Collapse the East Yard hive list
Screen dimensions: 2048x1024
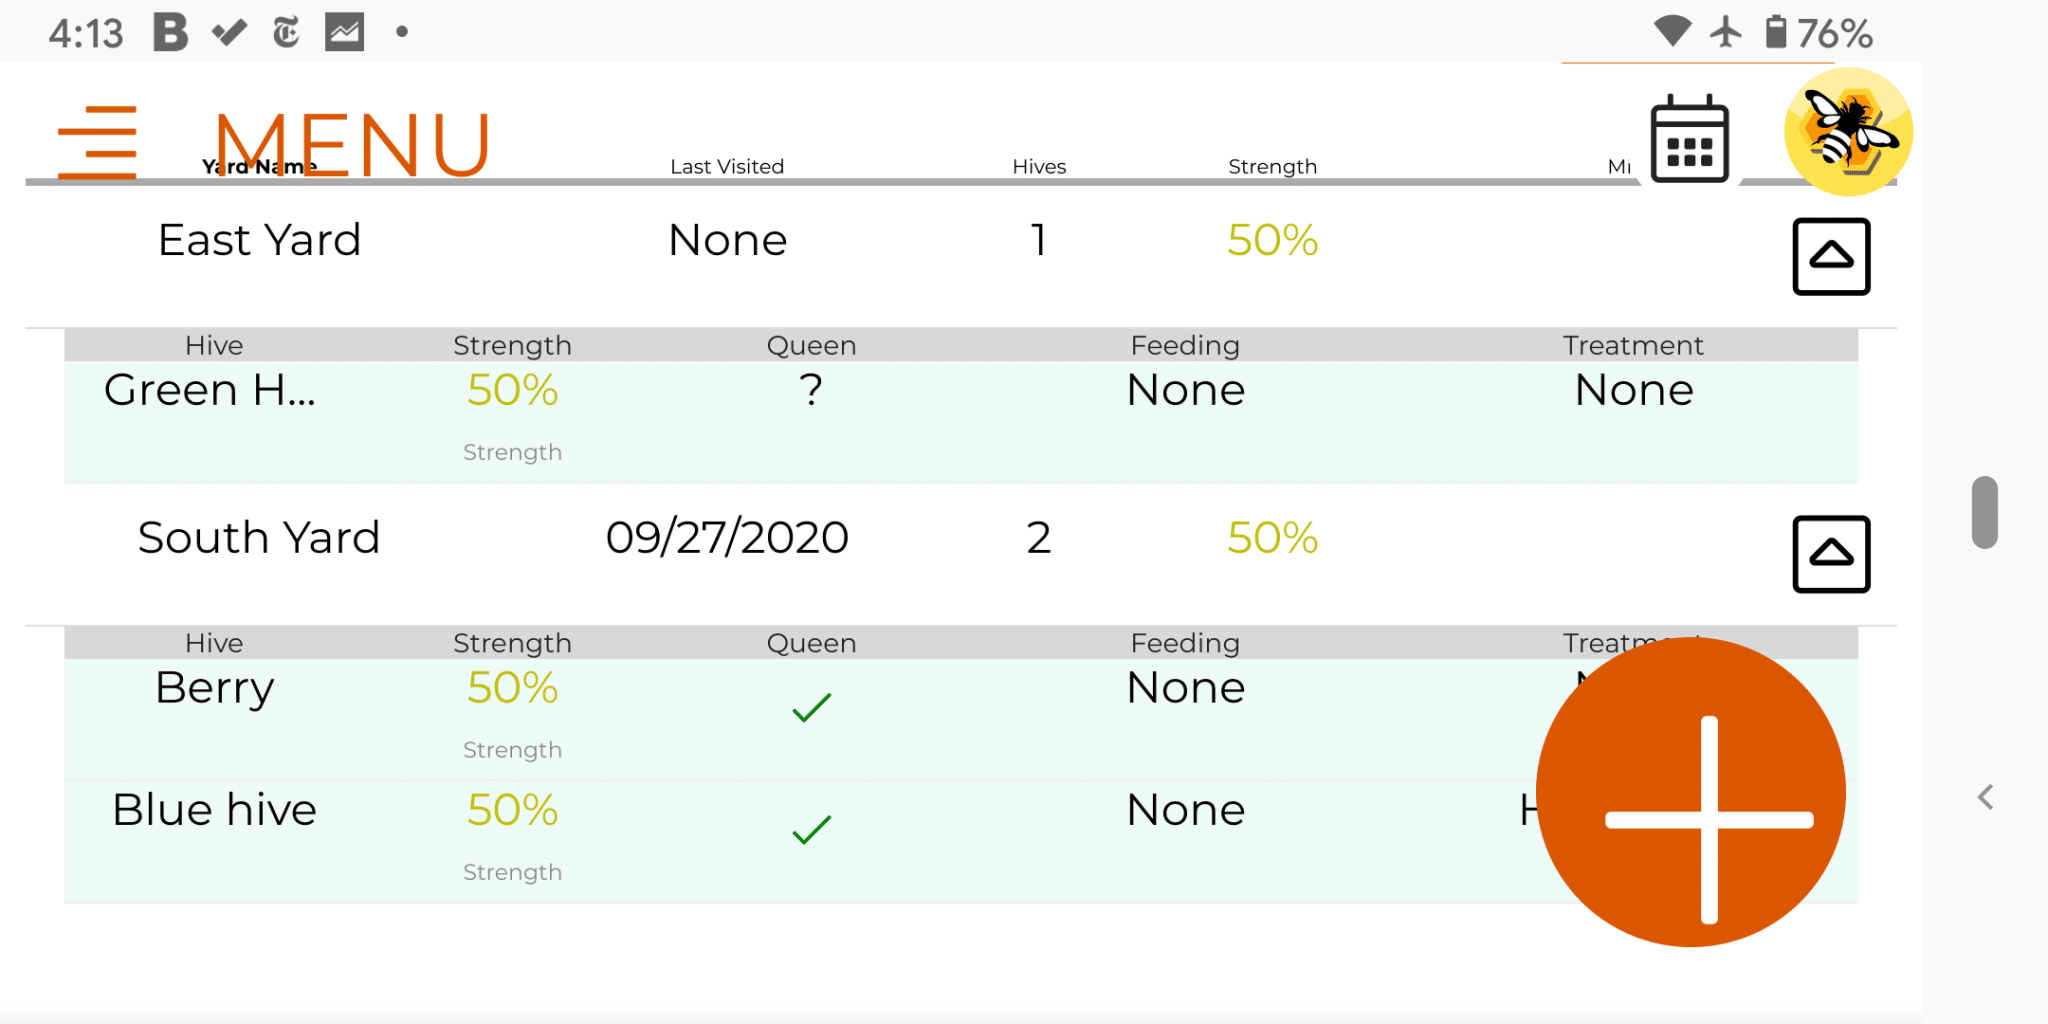pos(1831,256)
